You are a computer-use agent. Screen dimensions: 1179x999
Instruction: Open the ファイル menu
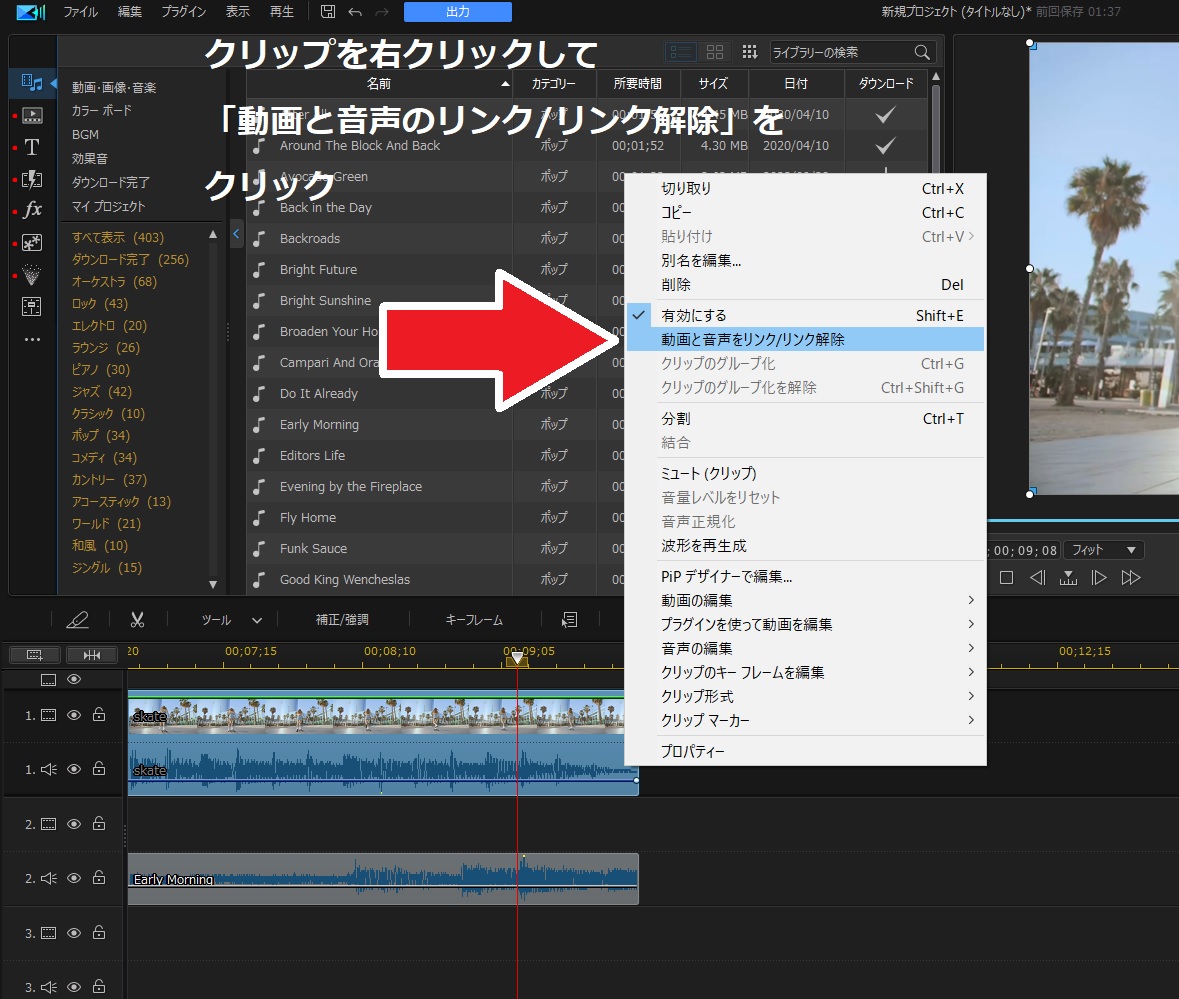point(80,12)
